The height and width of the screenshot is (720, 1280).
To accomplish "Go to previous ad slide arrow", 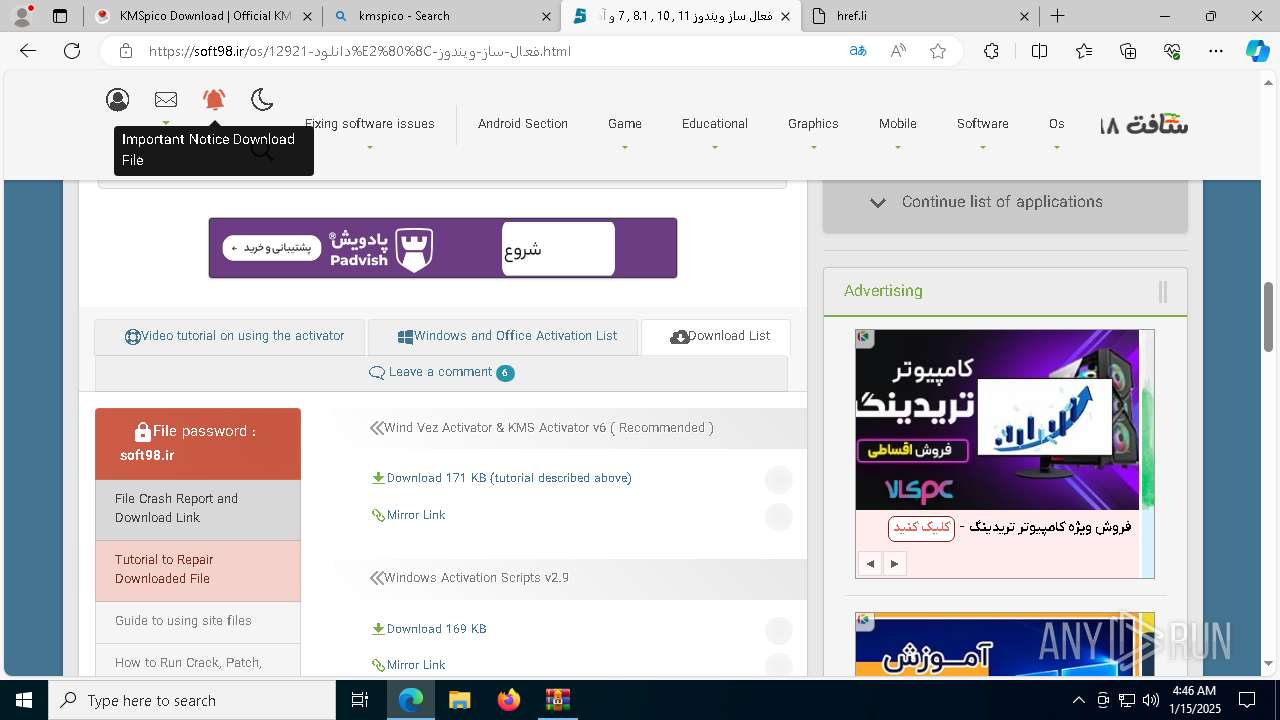I will (x=870, y=564).
